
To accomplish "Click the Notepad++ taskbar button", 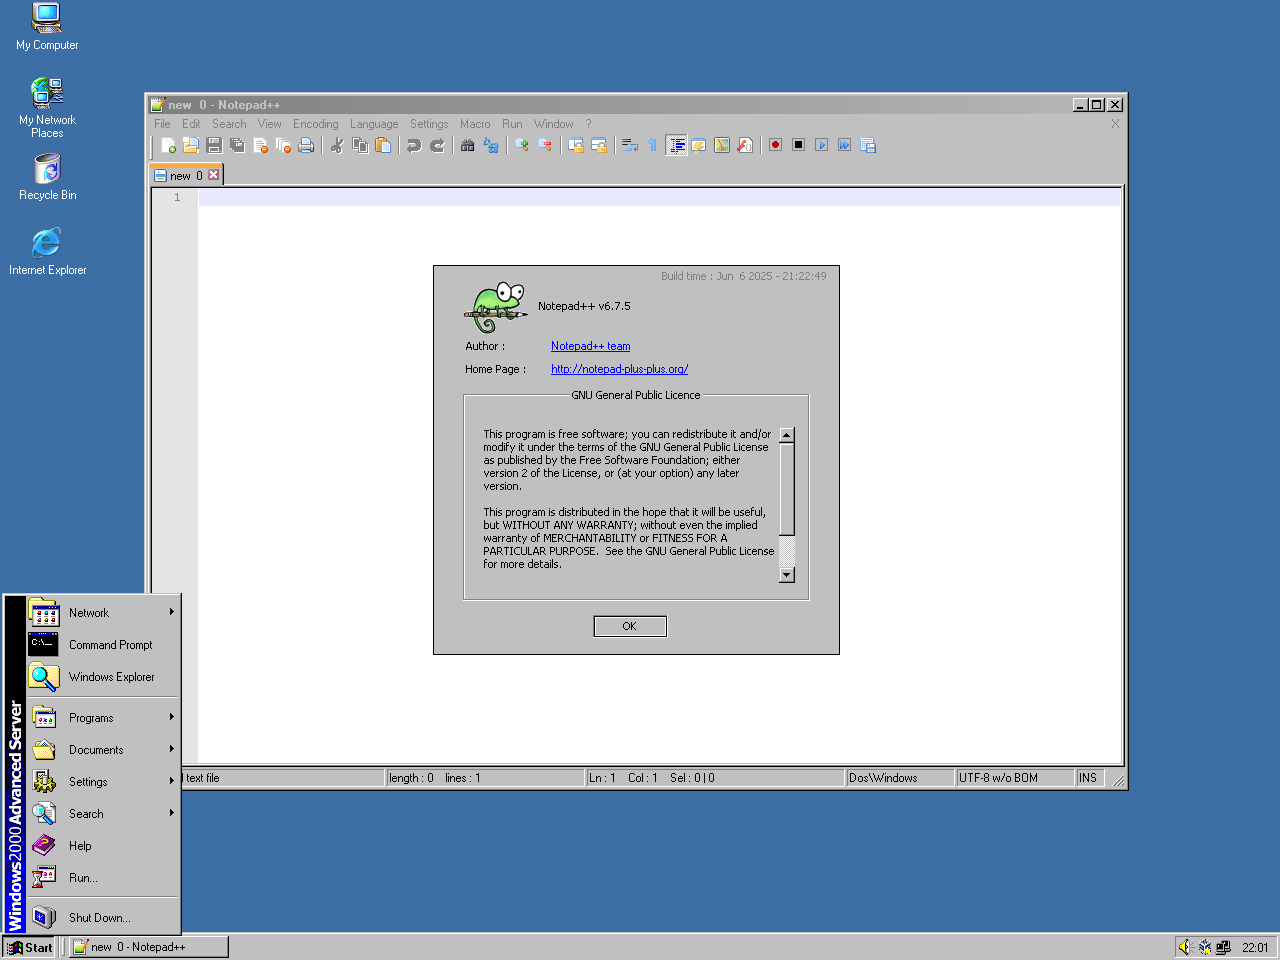I will click(x=148, y=947).
